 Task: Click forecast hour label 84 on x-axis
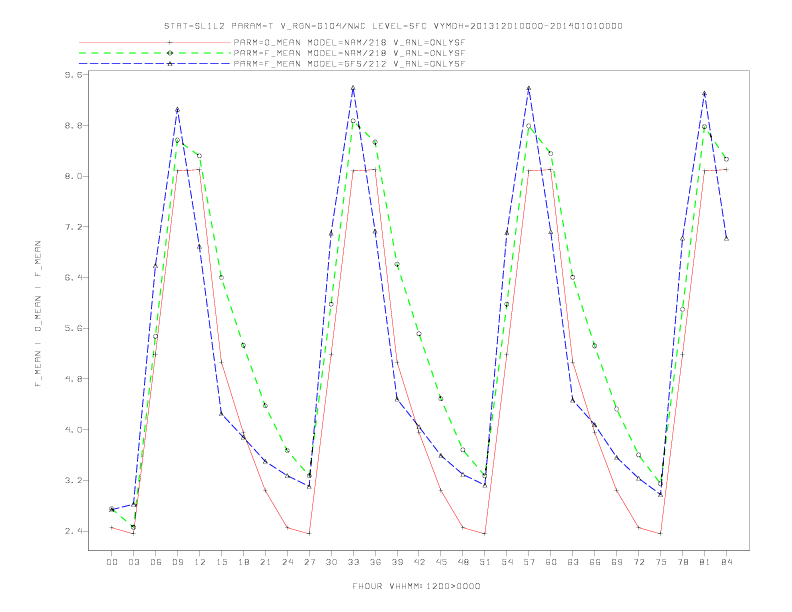tap(726, 562)
